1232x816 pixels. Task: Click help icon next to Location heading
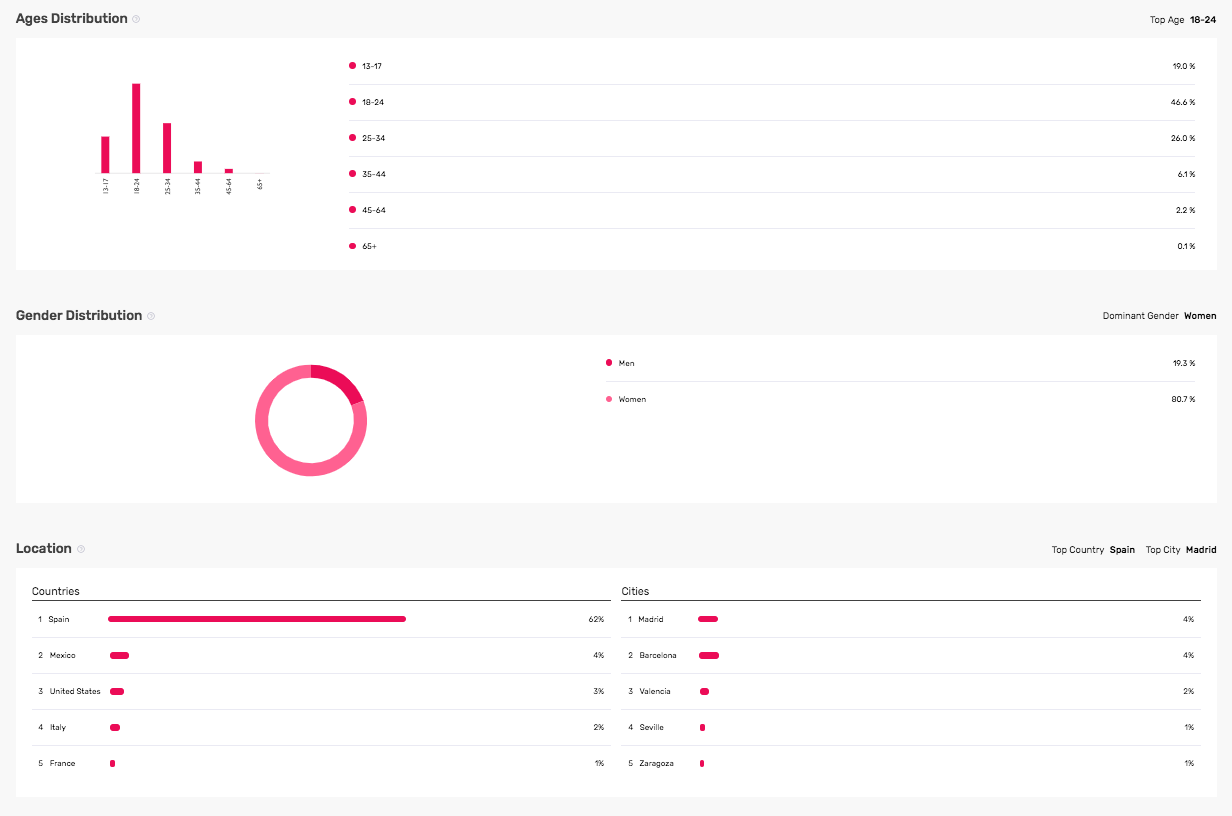[x=81, y=549]
